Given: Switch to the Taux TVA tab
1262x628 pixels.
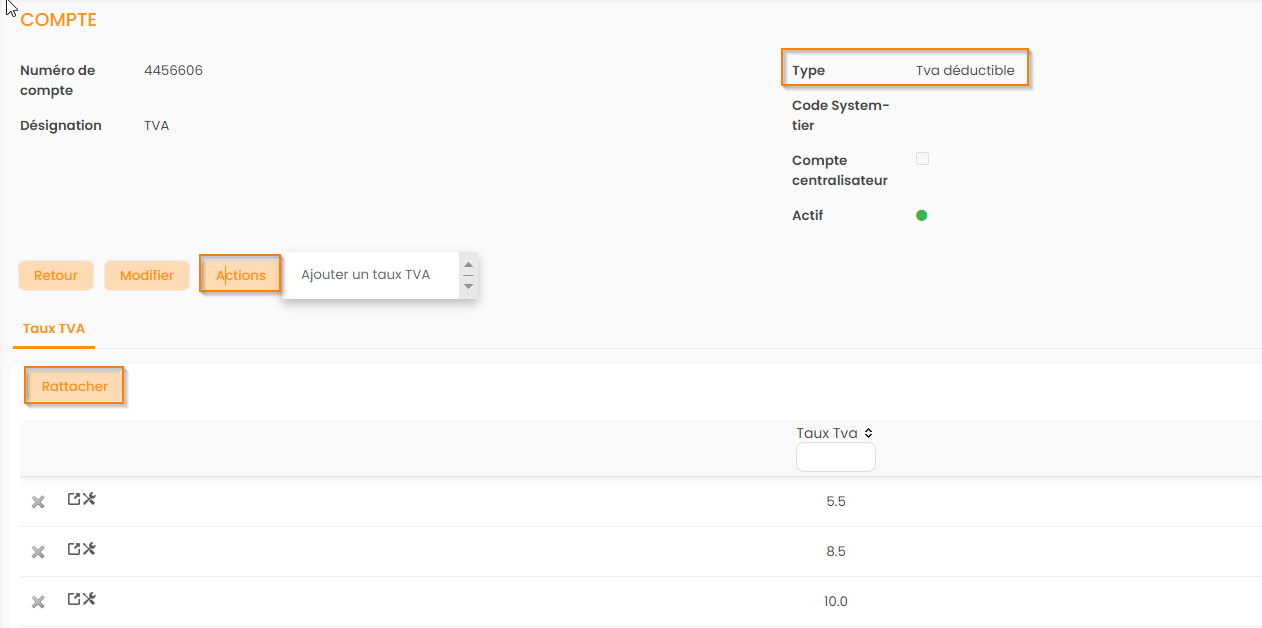Looking at the screenshot, I should [54, 328].
